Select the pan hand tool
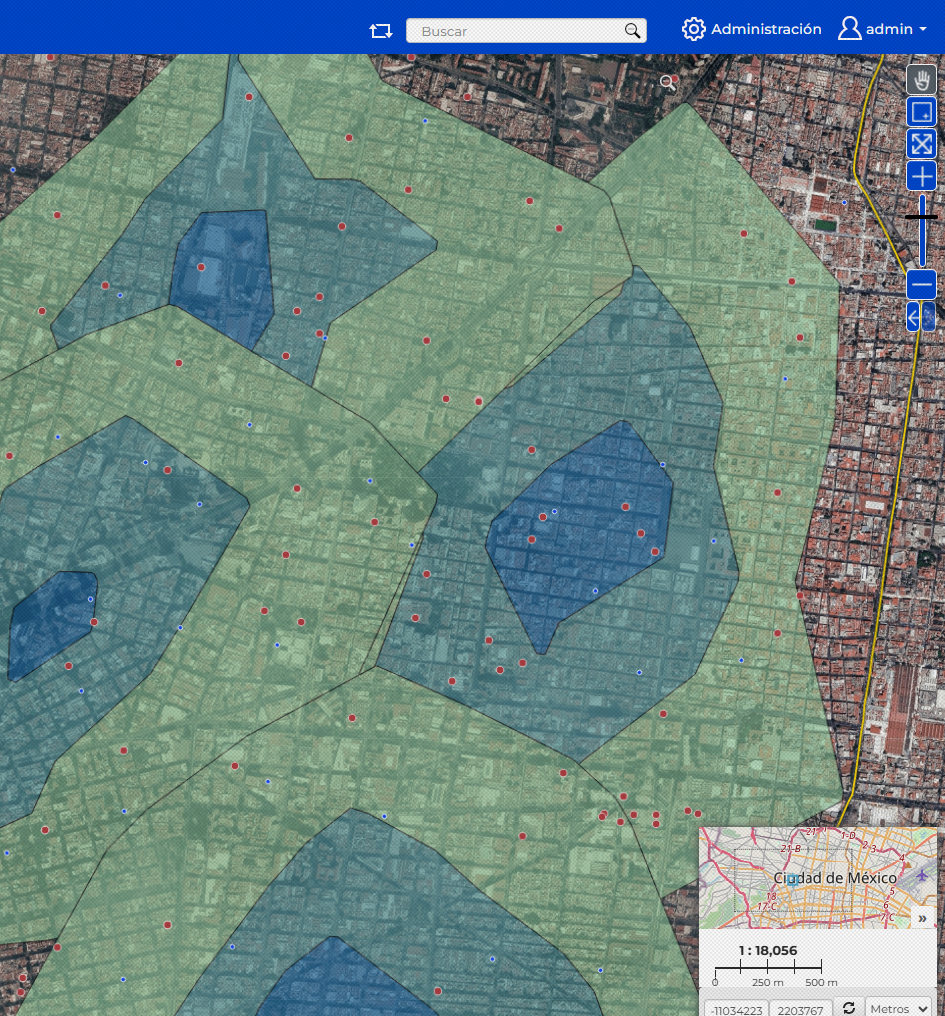This screenshot has height=1016, width=945. click(921, 80)
